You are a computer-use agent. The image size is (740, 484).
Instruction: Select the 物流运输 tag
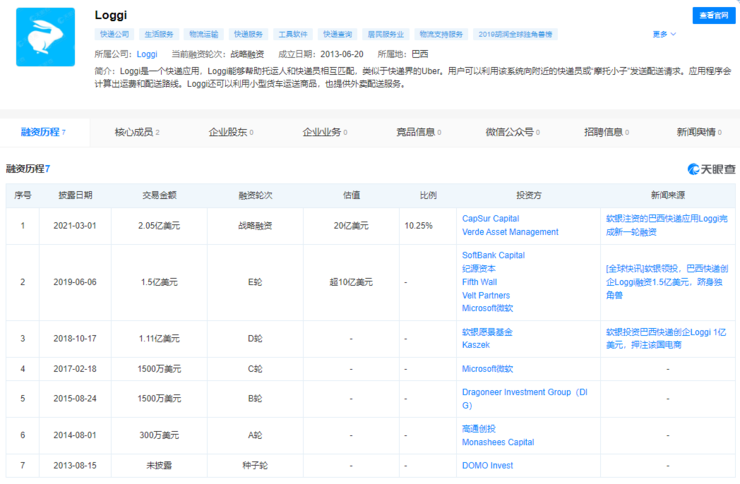coord(204,34)
